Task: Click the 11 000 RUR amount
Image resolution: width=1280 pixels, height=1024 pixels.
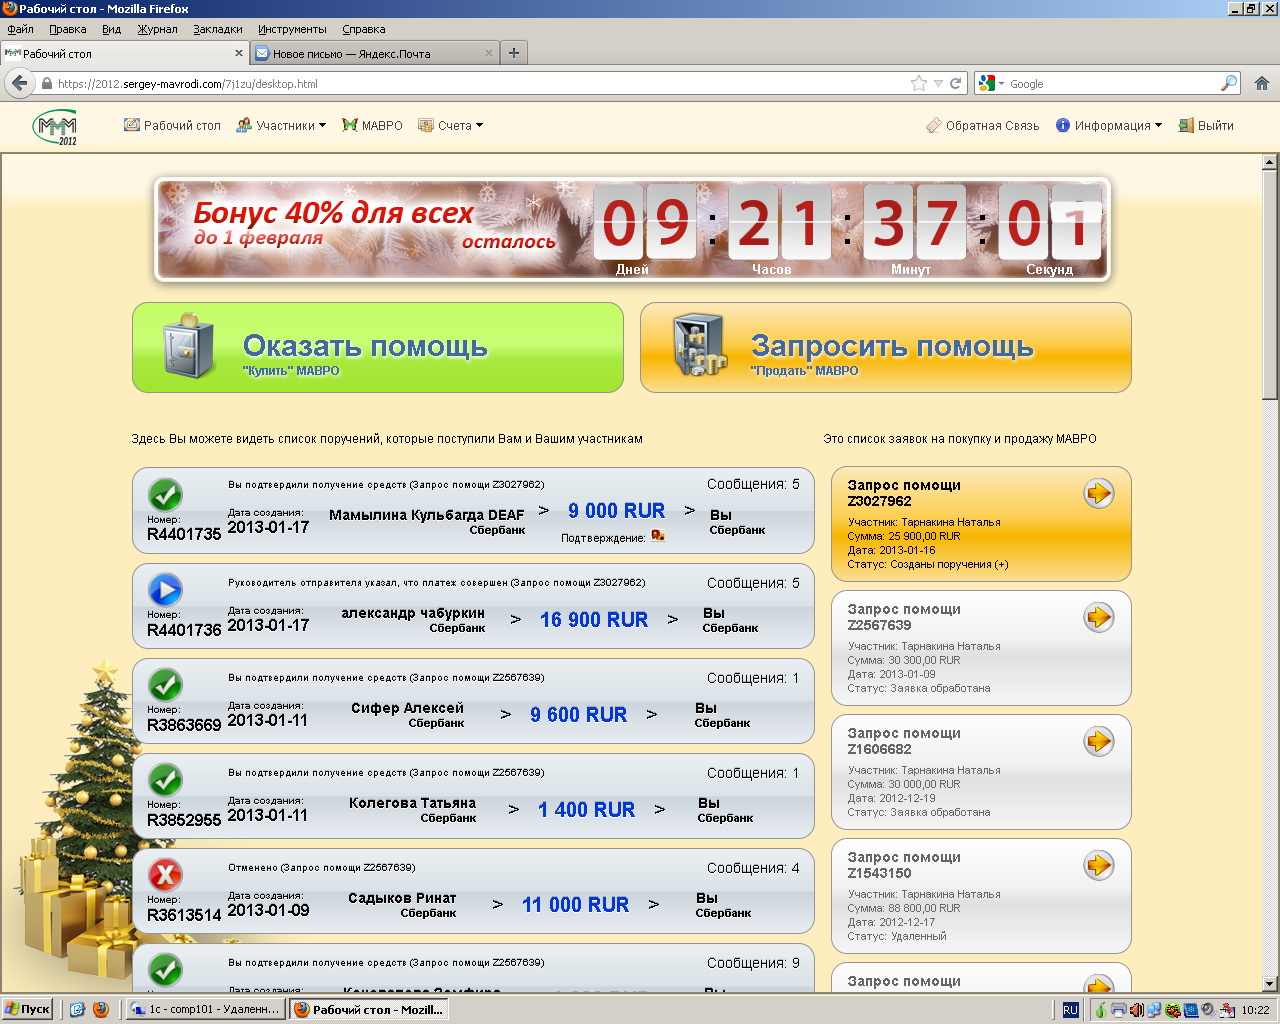Action: [576, 905]
